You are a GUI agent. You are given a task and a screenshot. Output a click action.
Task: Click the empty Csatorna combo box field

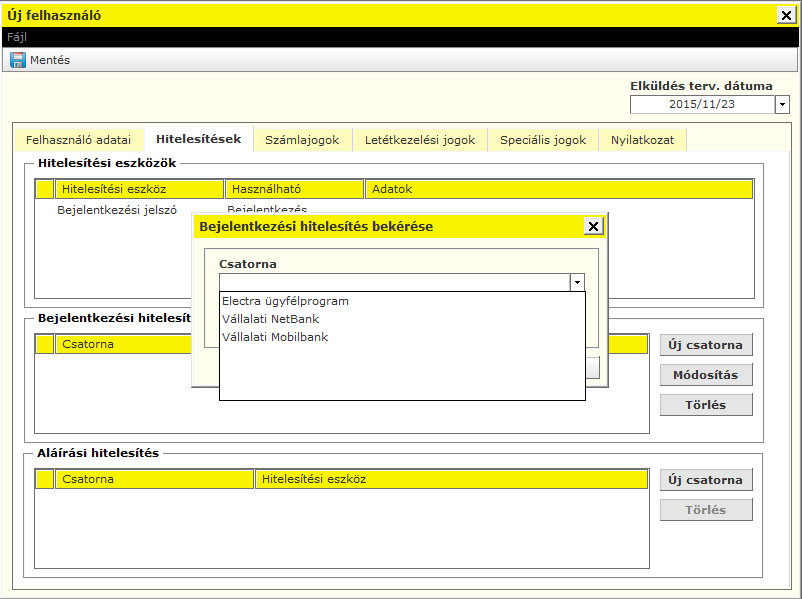click(394, 282)
